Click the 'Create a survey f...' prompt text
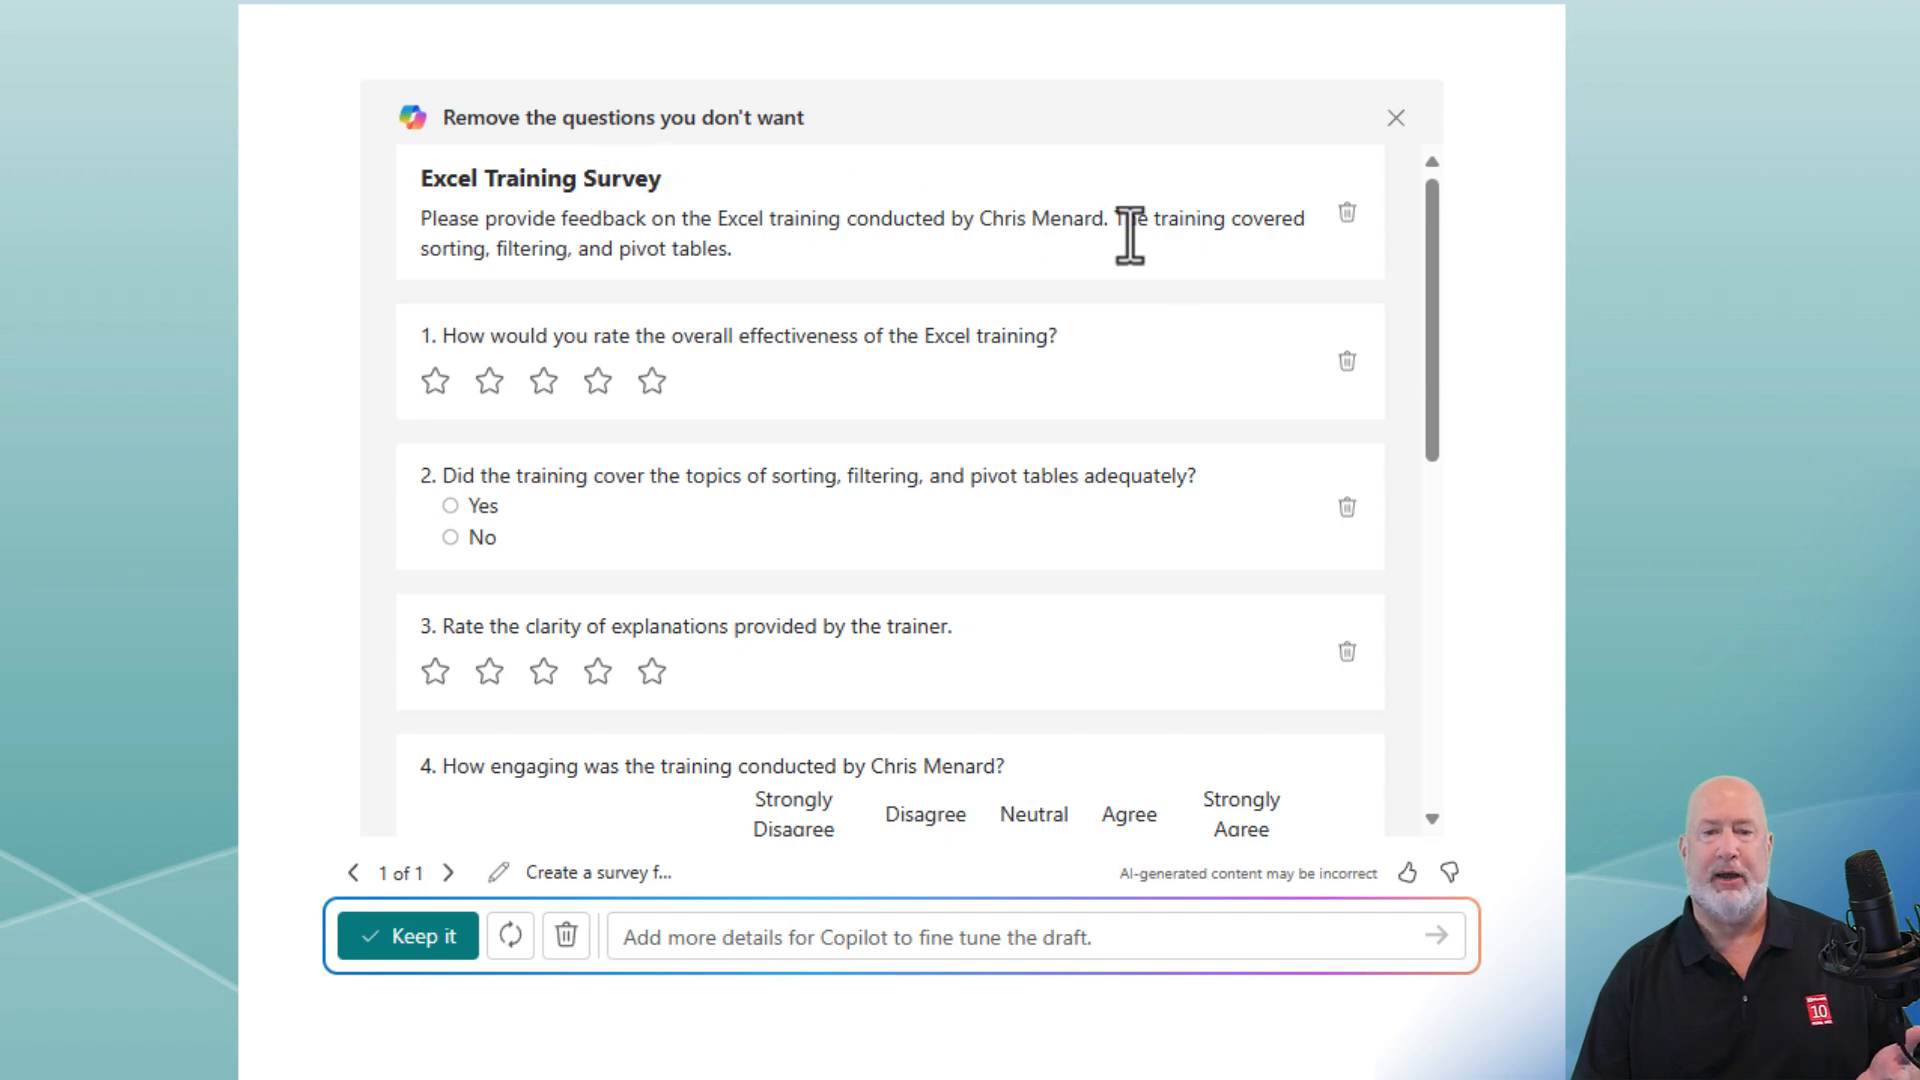The image size is (1920, 1080). [598, 873]
